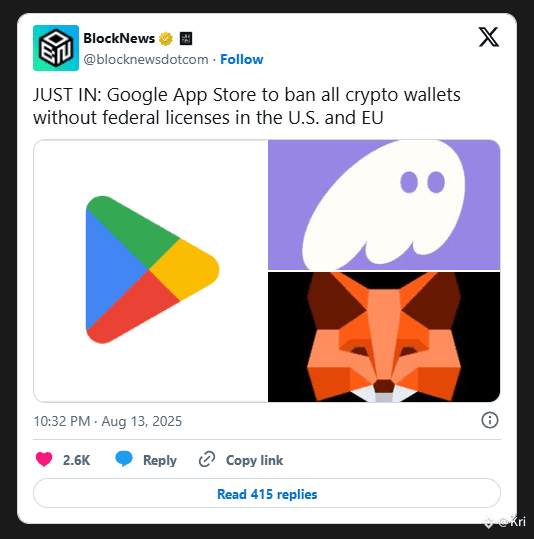Open the X logo link

pyautogui.click(x=489, y=37)
